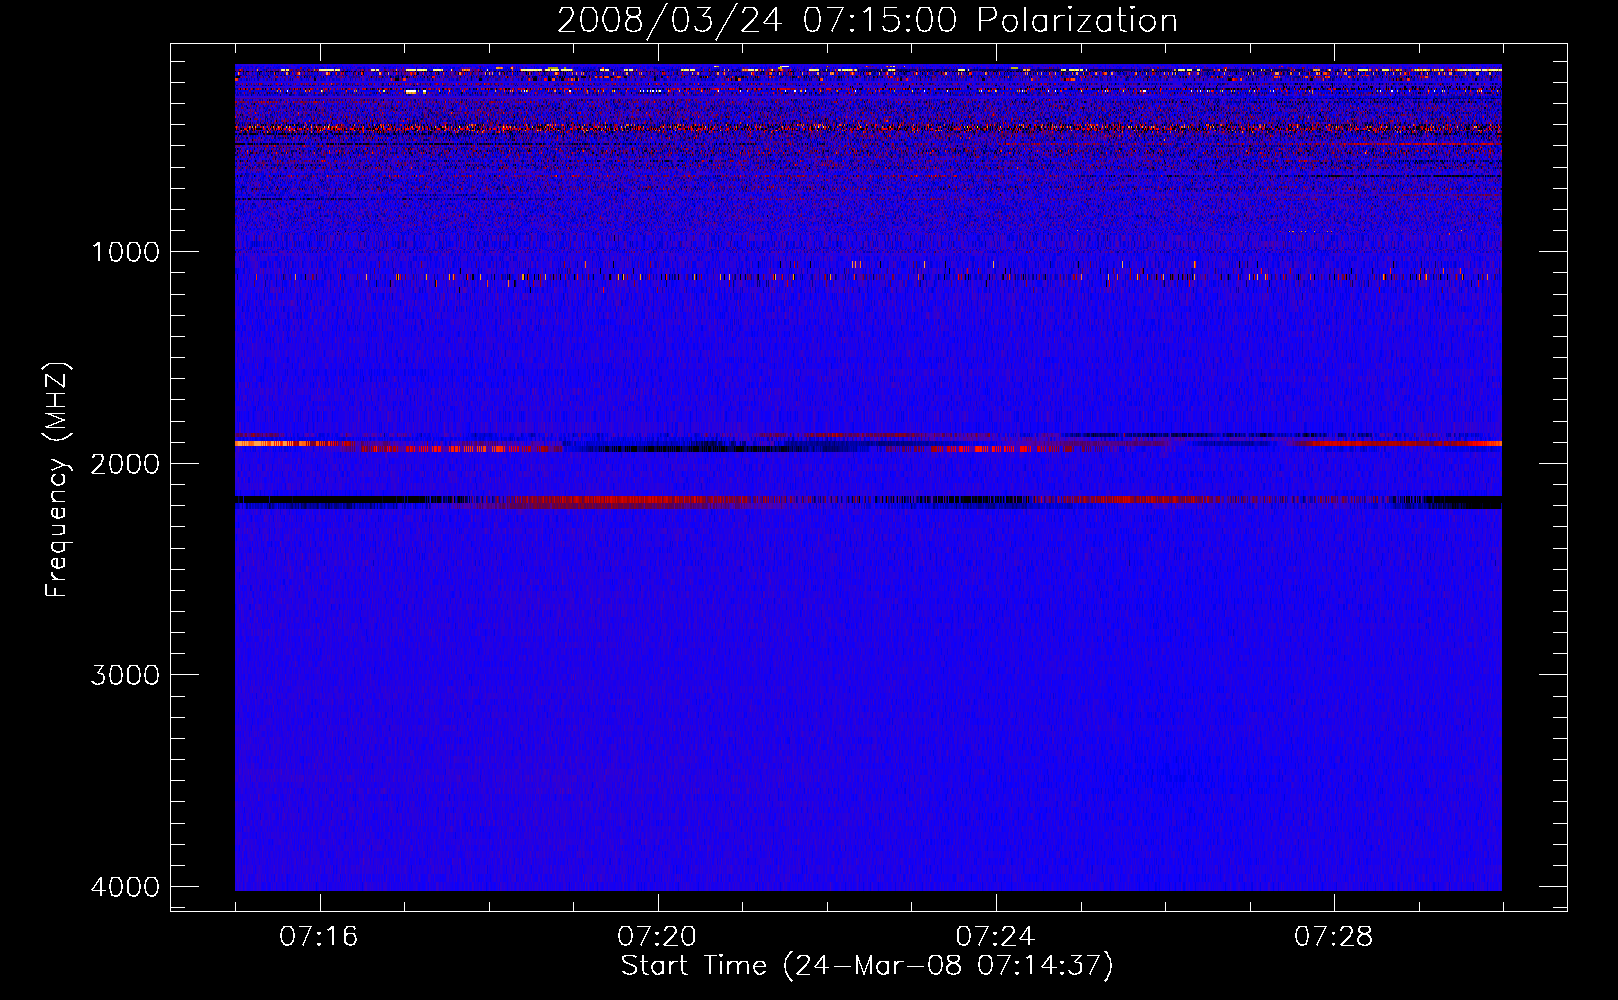Select the 'Frequency (MHZ)' axis label

point(57,481)
